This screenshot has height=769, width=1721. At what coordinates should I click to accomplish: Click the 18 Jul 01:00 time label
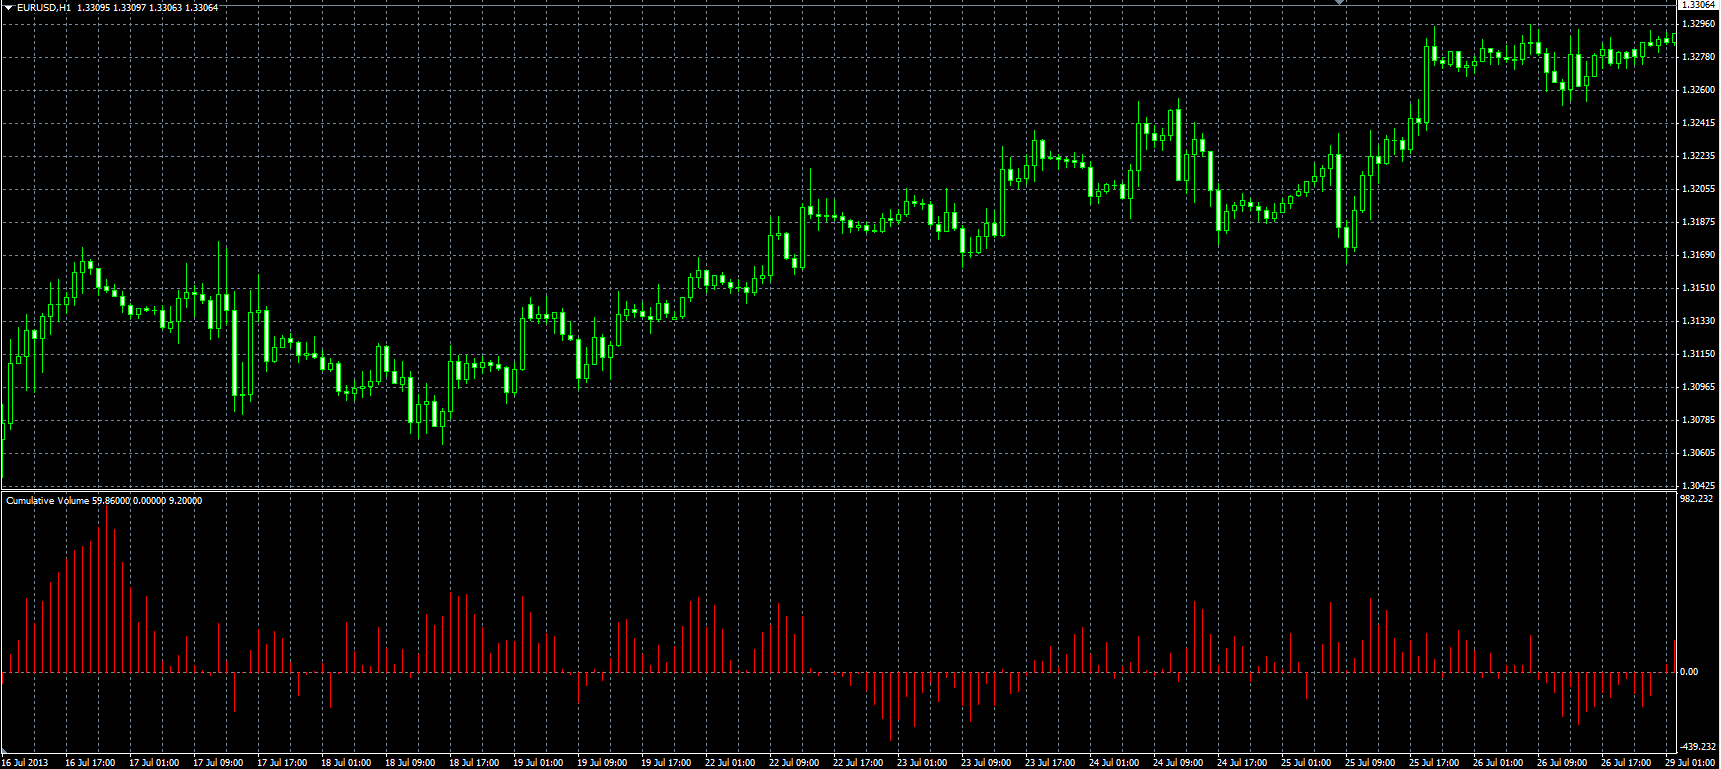pos(345,763)
